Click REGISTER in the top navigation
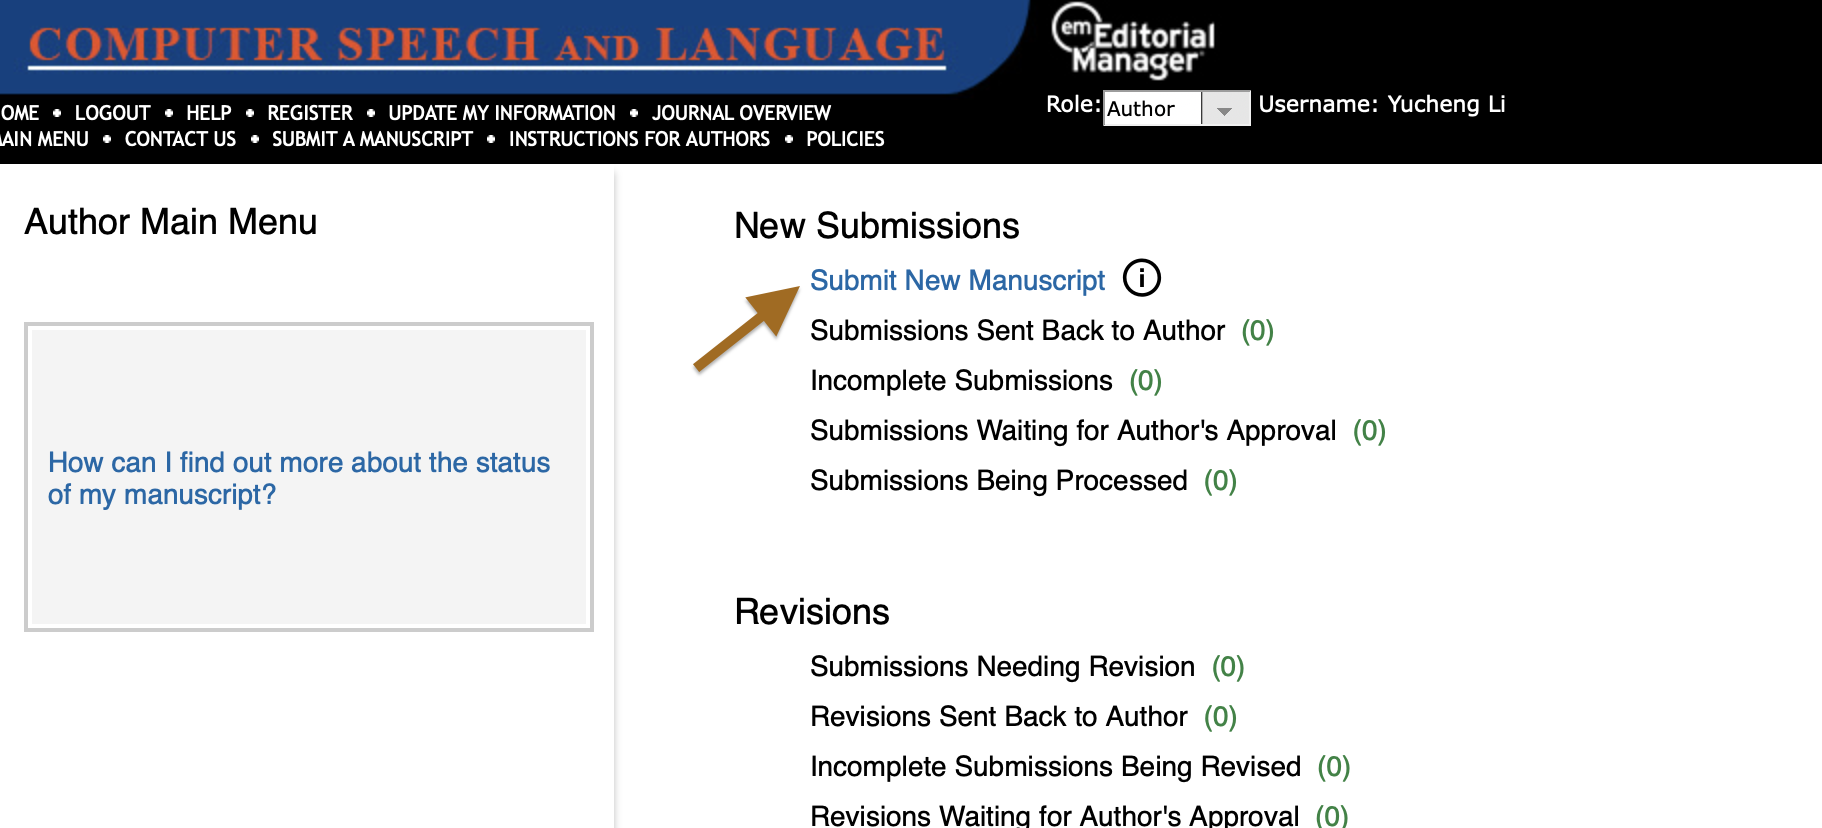1822x828 pixels. 309,113
